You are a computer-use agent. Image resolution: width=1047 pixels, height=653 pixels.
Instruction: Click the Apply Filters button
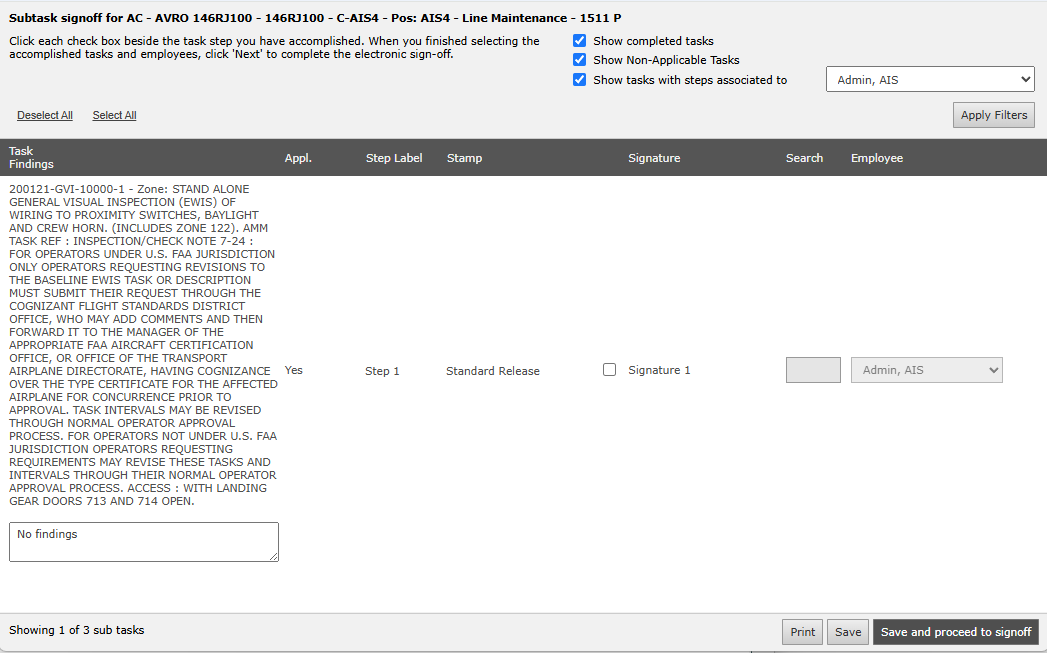(993, 115)
